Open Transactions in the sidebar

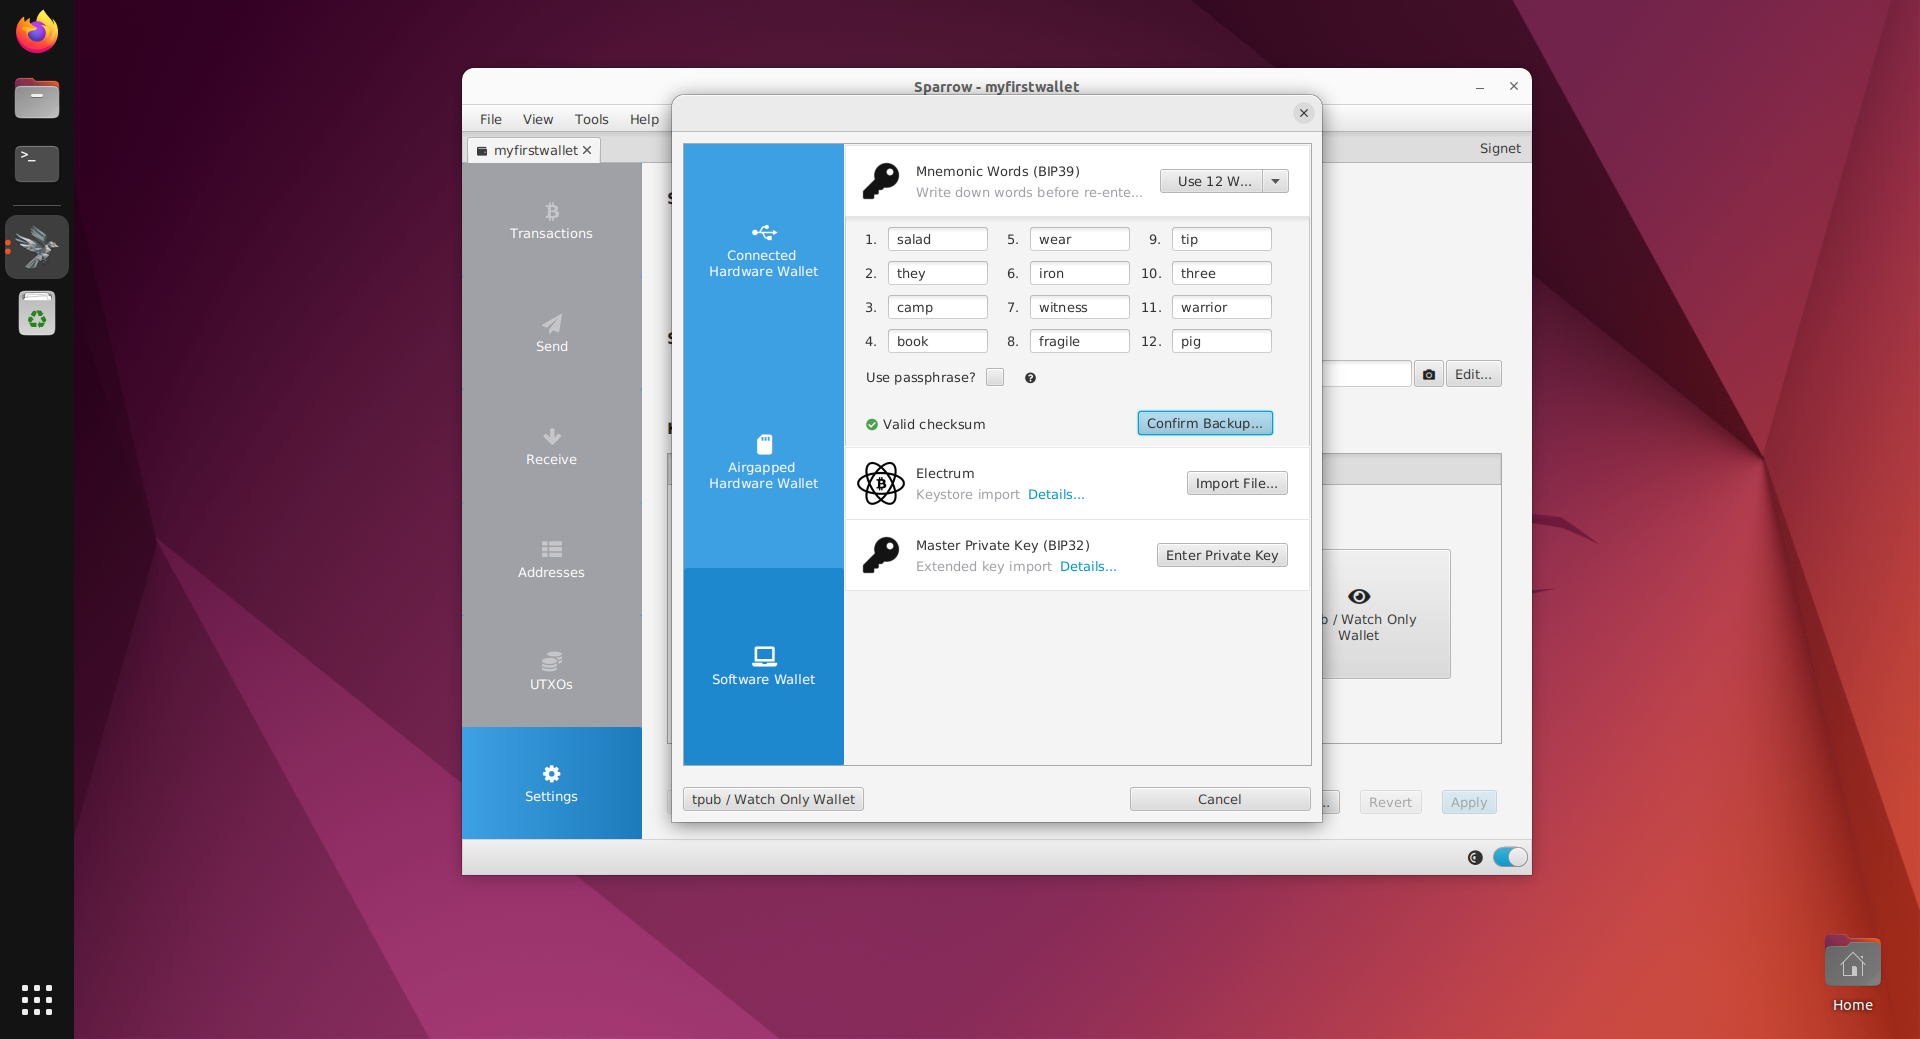551,221
